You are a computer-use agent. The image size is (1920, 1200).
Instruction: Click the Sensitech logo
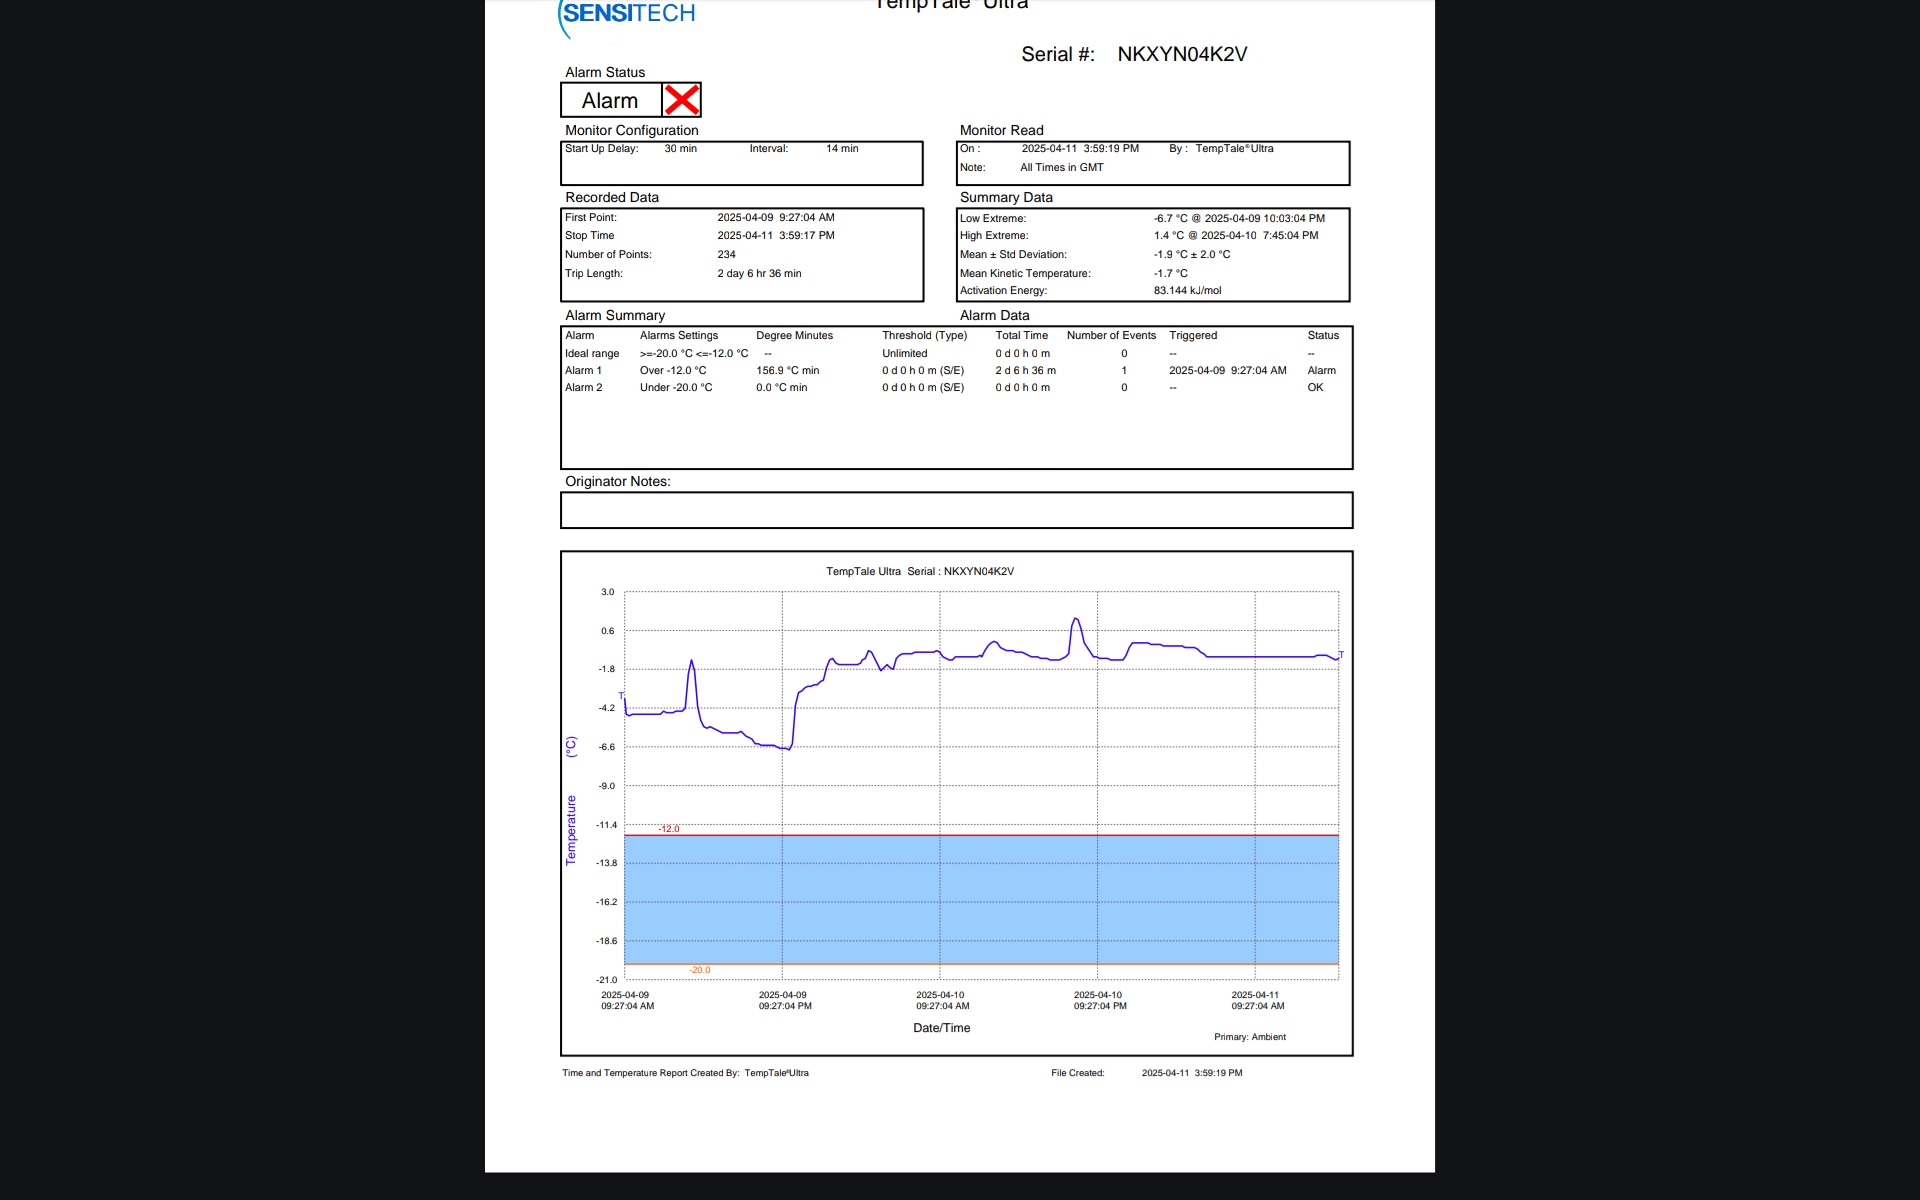click(626, 17)
